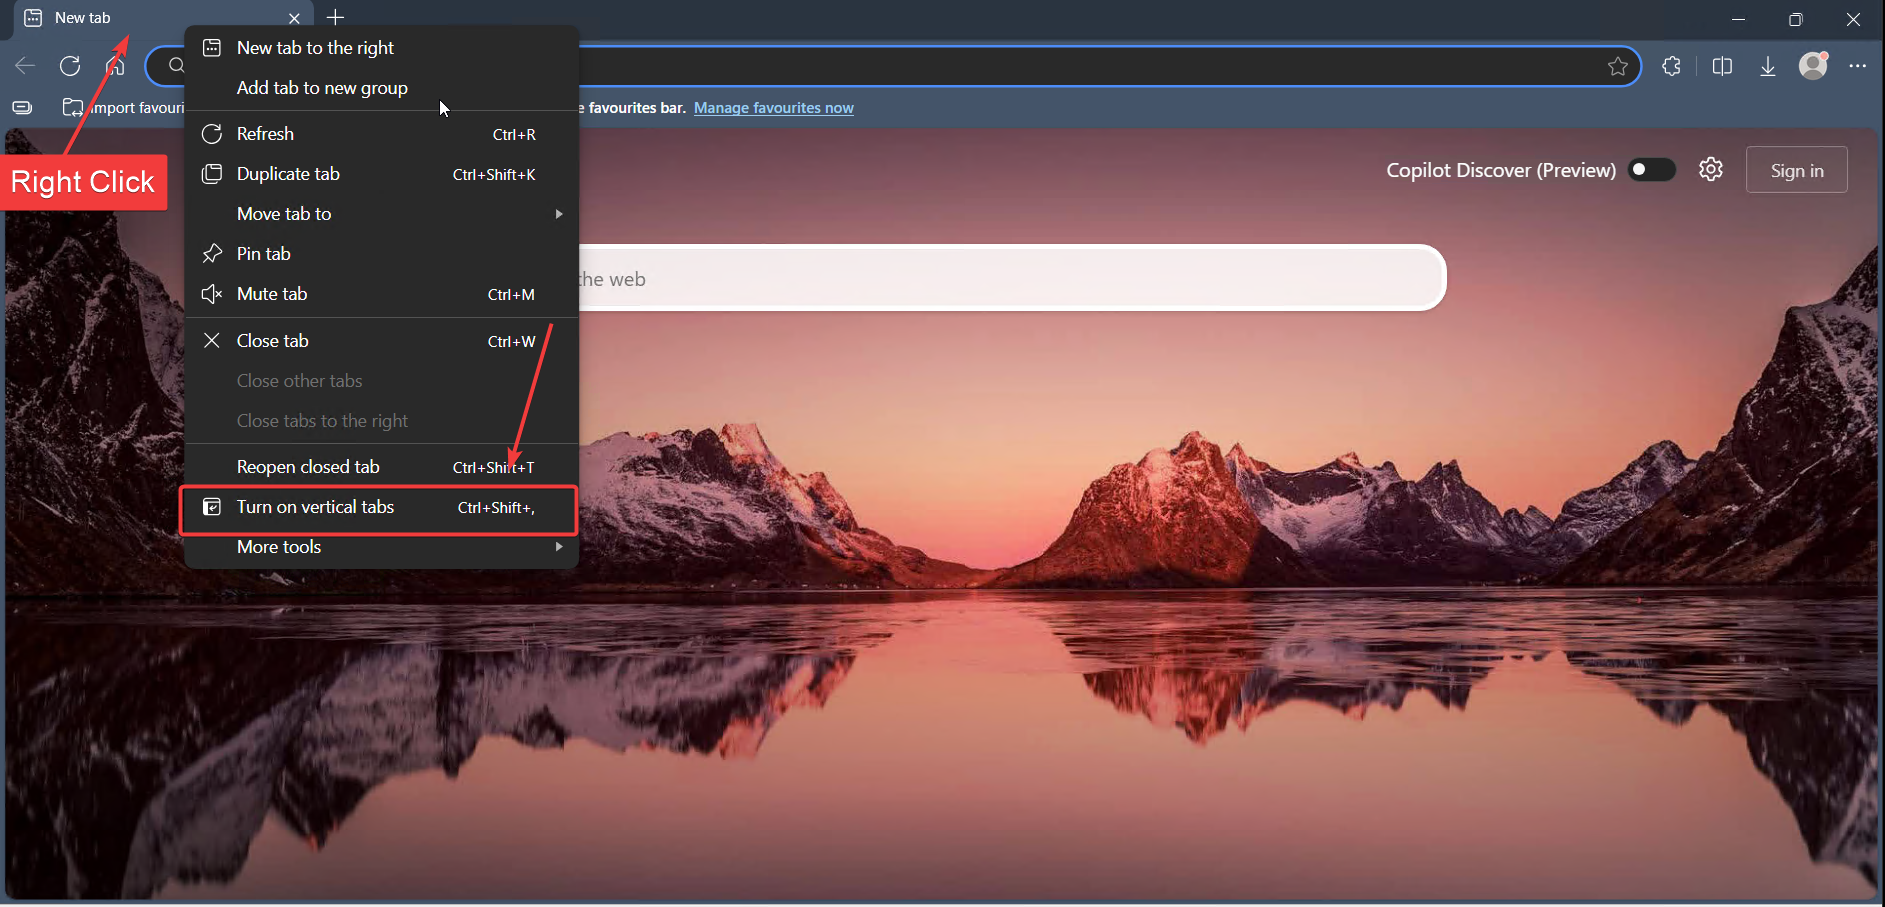
Task: Click the Home icon in the toolbar
Action: [114, 66]
